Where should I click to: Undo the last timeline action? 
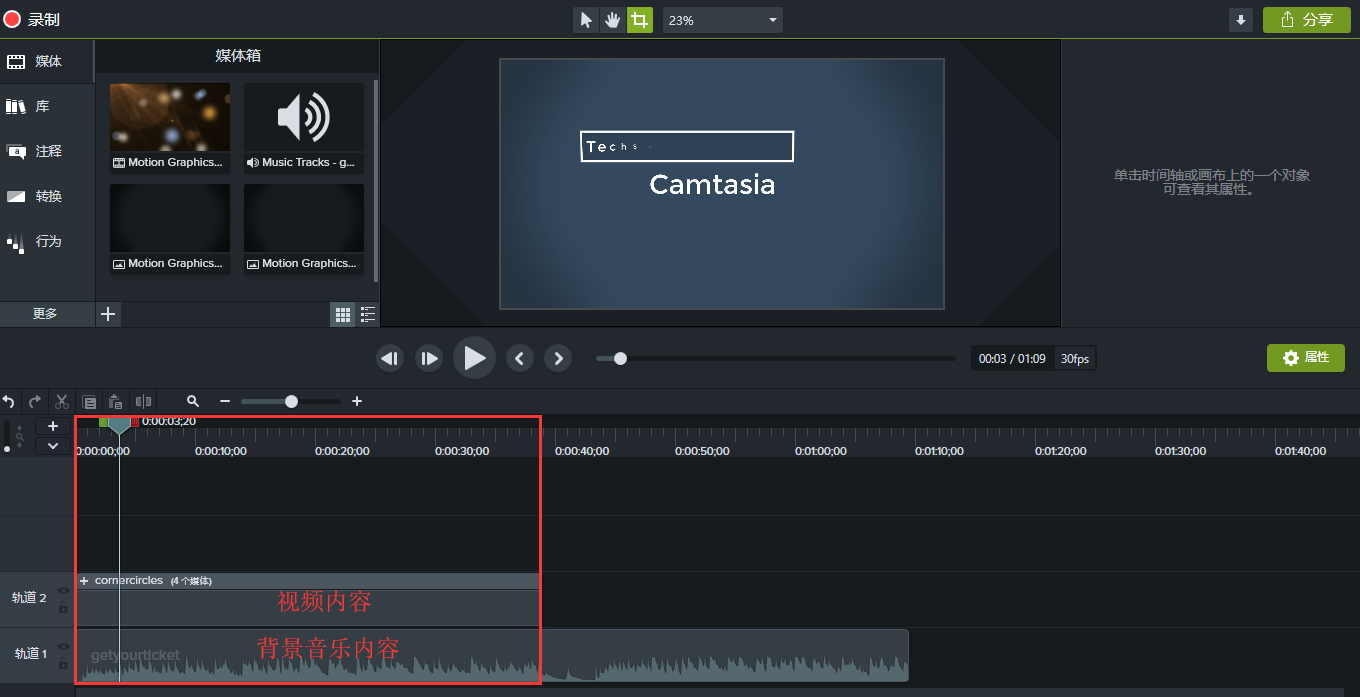coord(9,402)
